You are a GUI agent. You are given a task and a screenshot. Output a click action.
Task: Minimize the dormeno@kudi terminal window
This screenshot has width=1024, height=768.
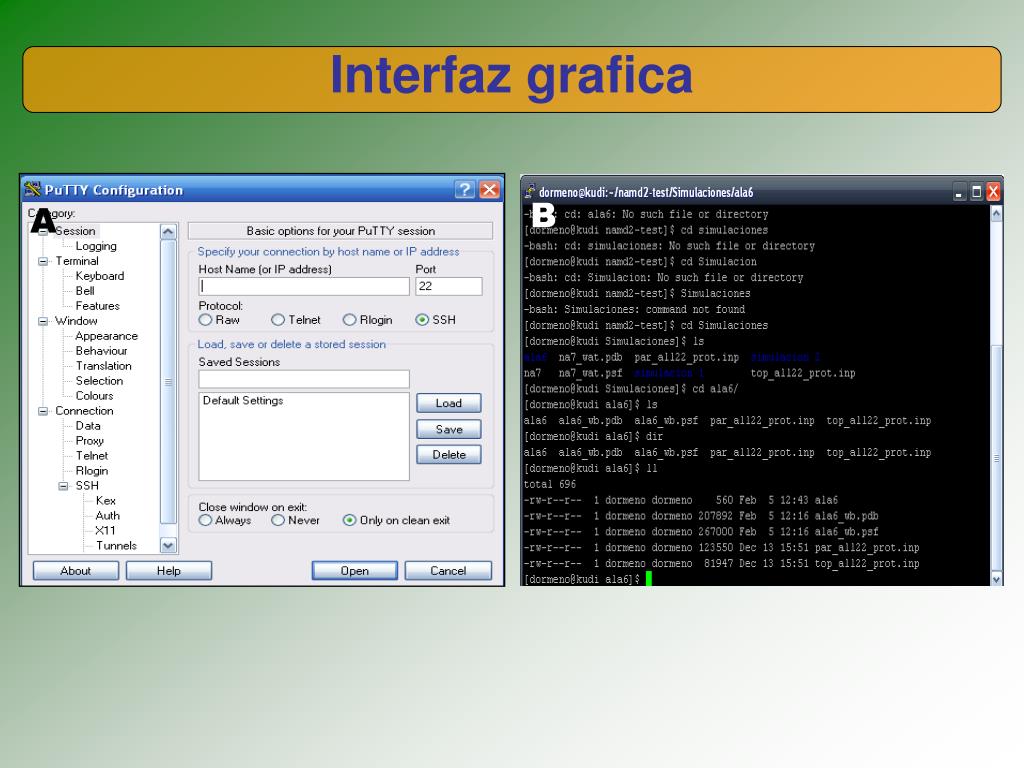point(959,192)
